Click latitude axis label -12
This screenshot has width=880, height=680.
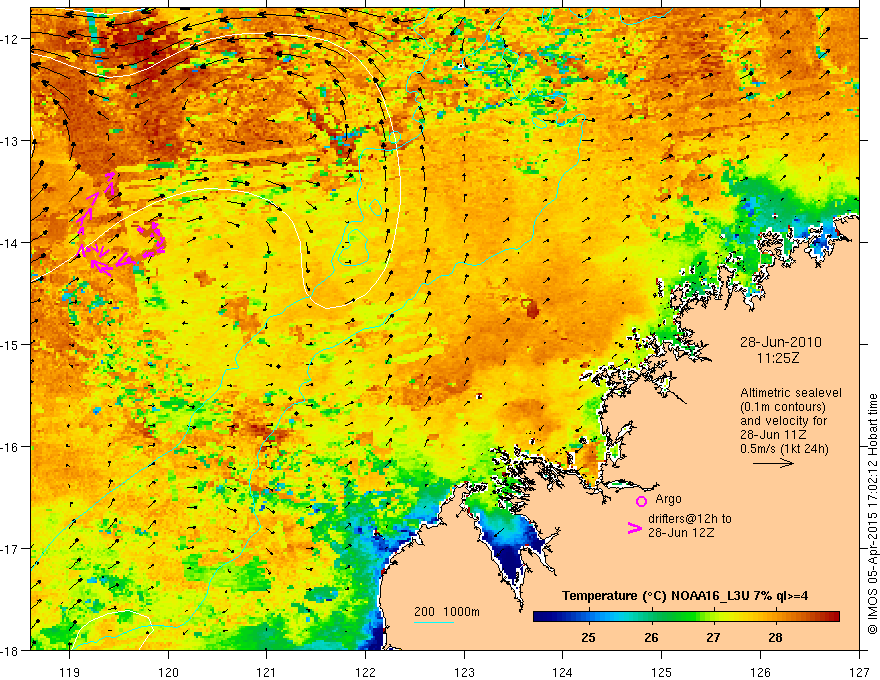(x=11, y=39)
